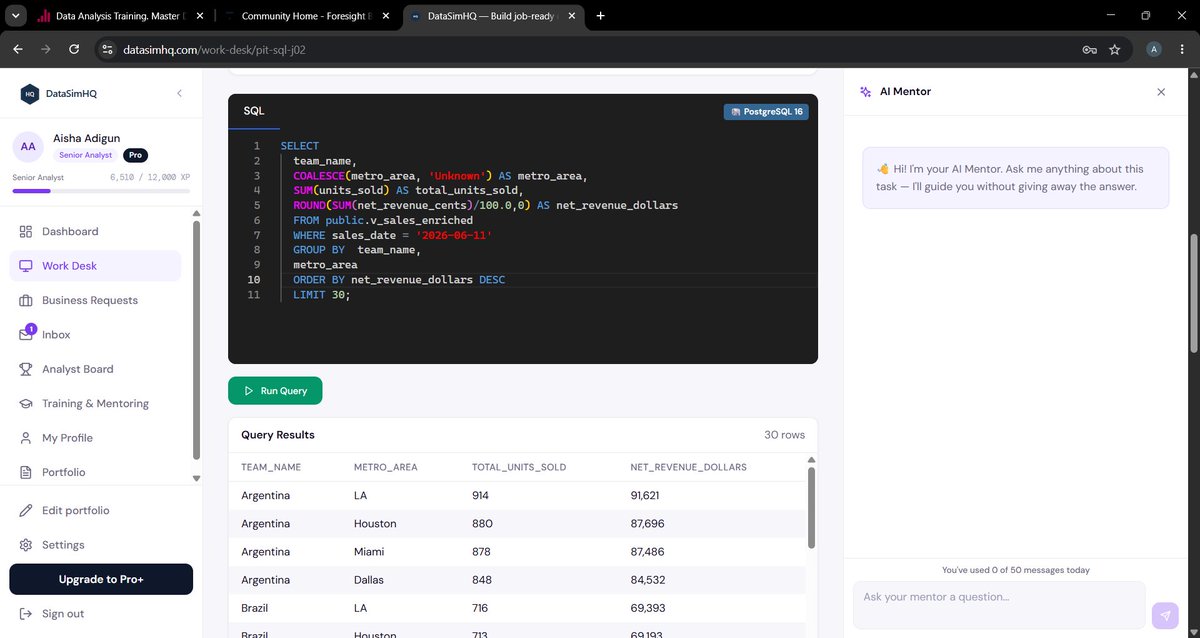1200x638 pixels.
Task: Click the Pro membership badge
Action: click(135, 155)
